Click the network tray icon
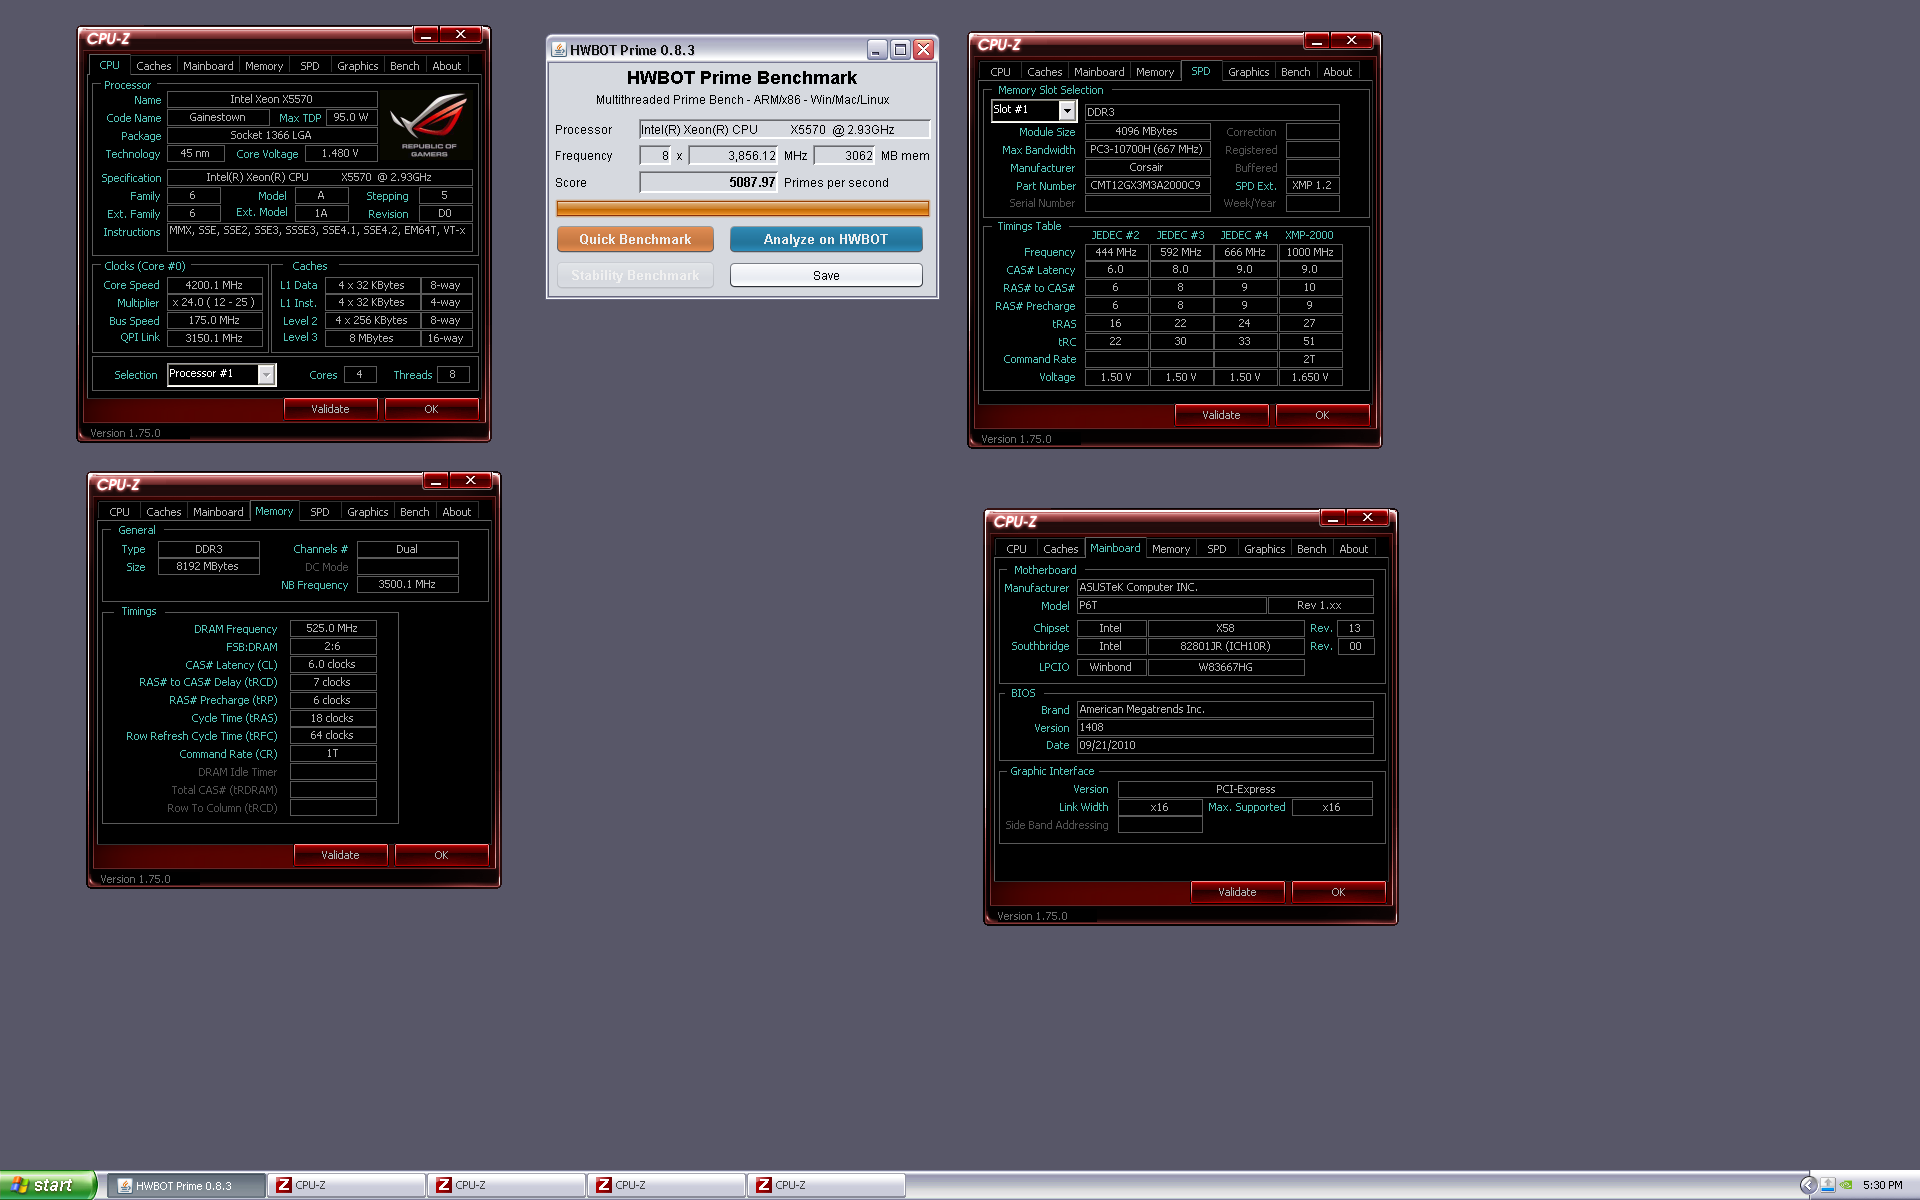The image size is (1920, 1200). coord(1828,1185)
